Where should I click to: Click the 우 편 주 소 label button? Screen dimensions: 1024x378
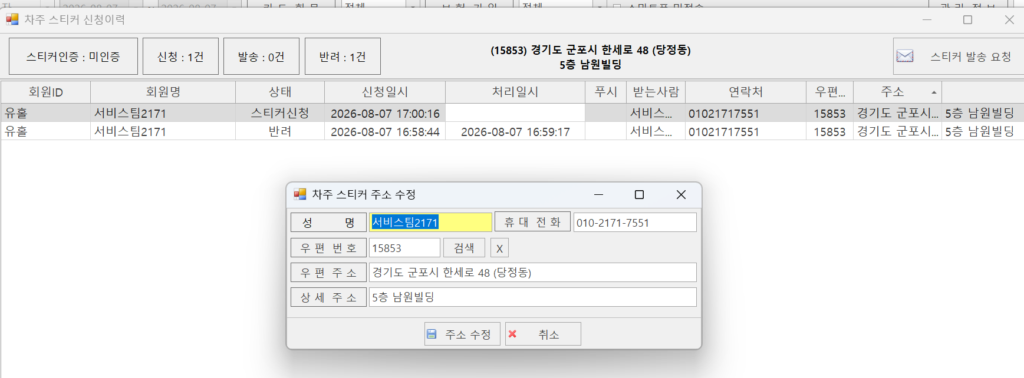tap(328, 272)
